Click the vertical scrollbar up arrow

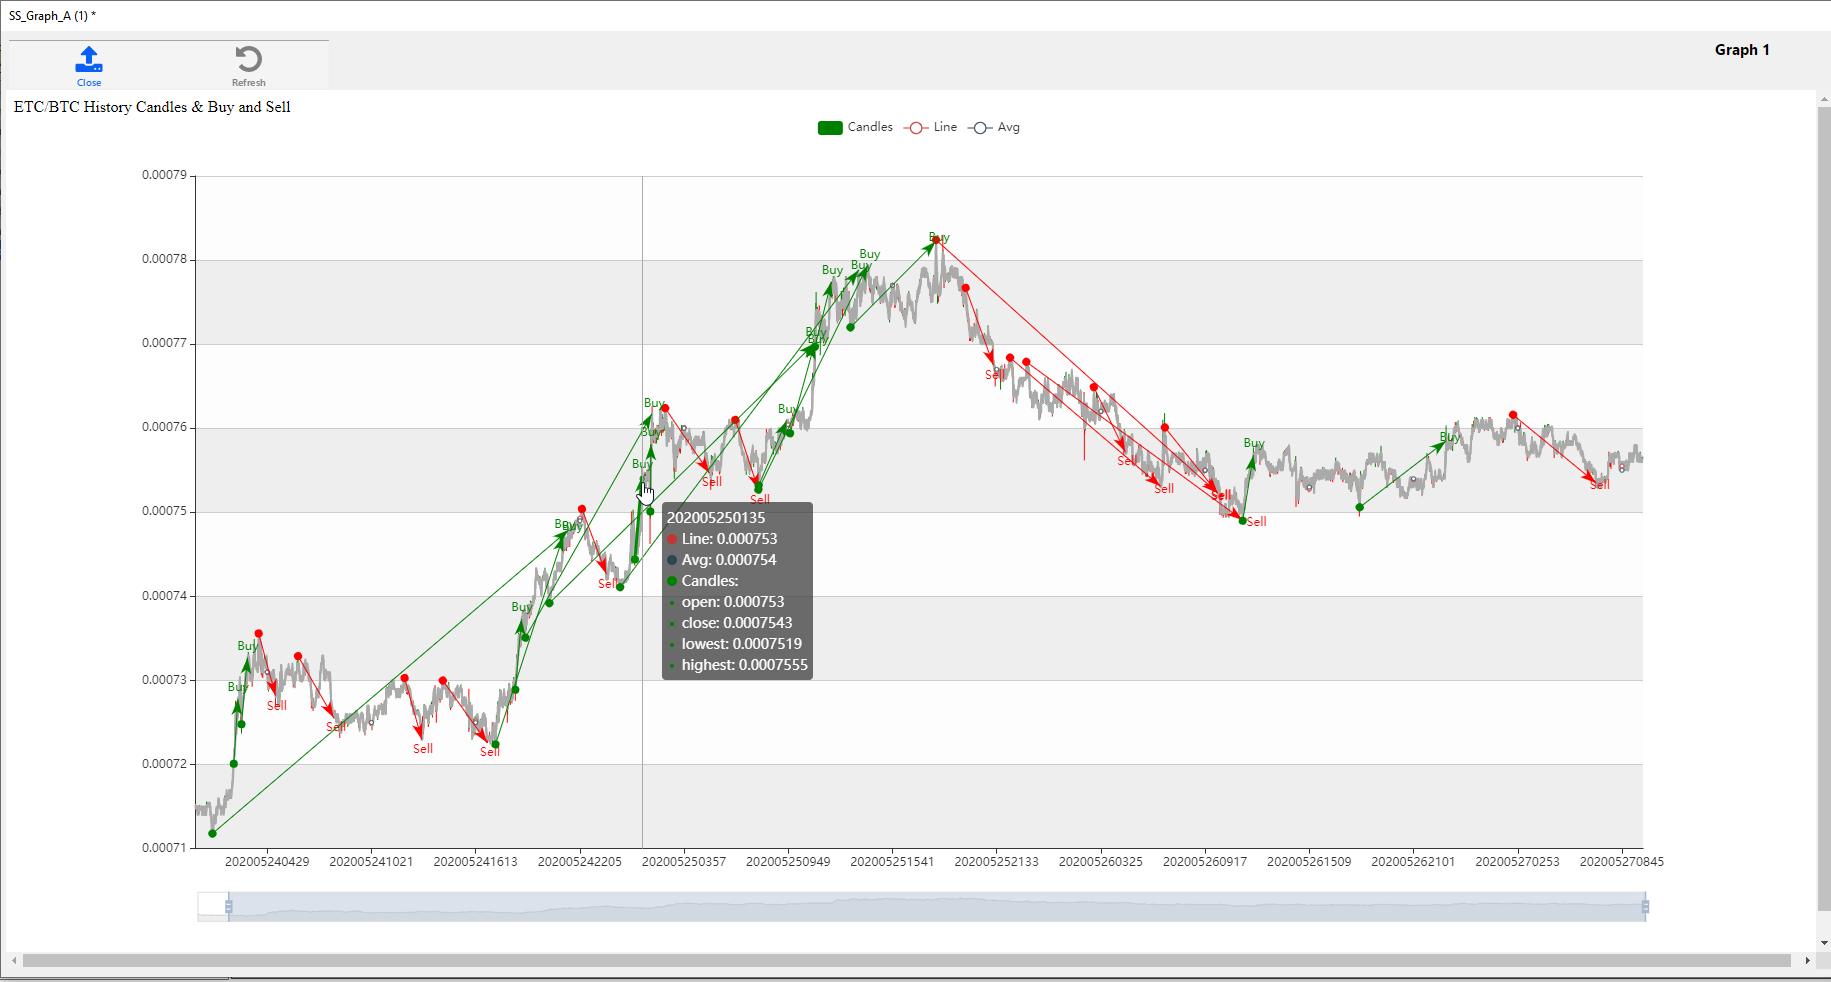1824,100
